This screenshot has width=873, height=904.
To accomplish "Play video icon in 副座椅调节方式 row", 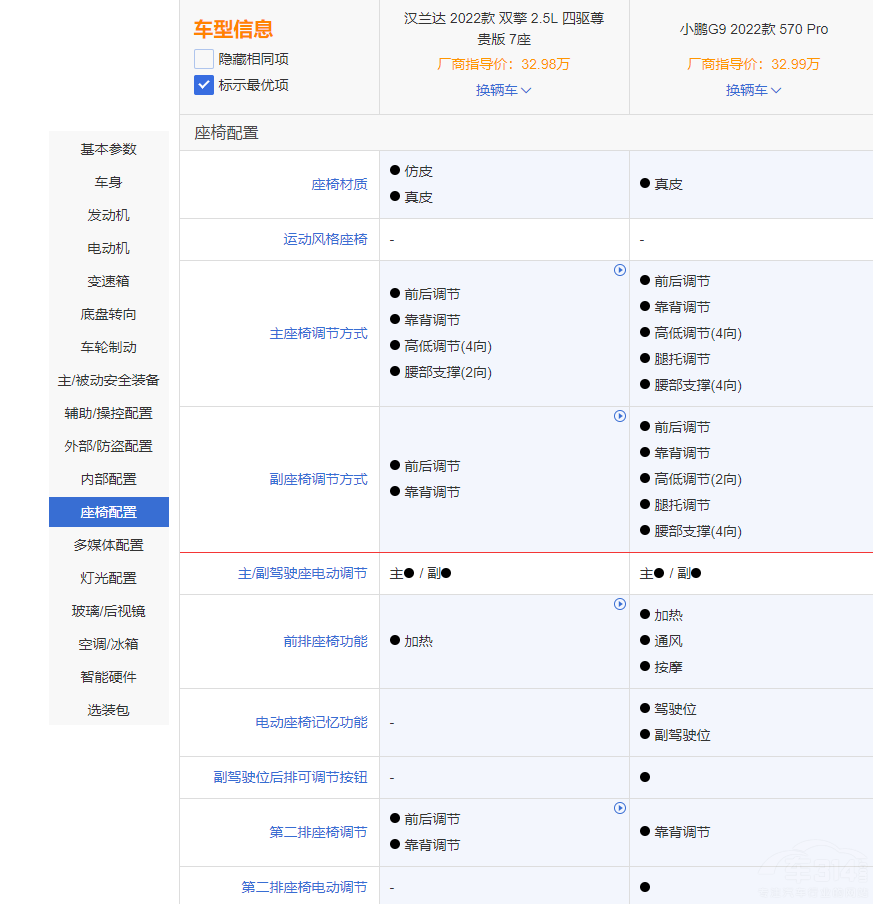I will [x=620, y=416].
